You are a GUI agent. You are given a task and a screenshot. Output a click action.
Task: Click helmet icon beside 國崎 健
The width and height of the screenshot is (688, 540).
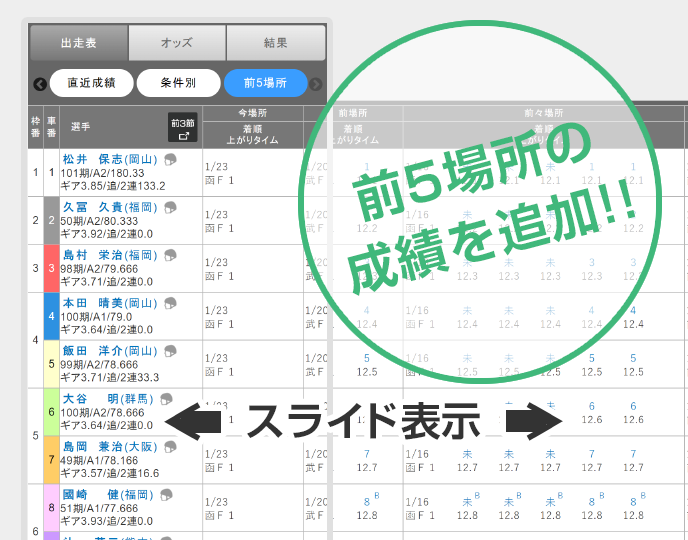pos(170,495)
